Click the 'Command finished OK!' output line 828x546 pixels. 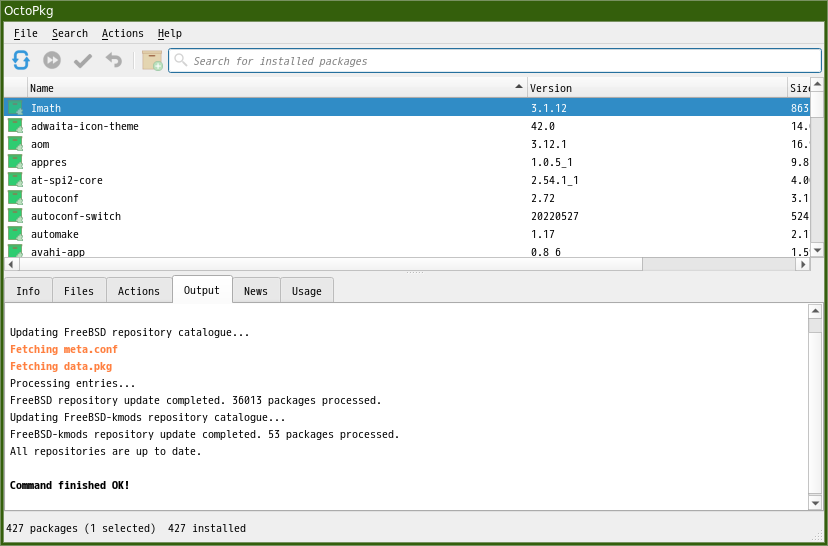coord(70,485)
